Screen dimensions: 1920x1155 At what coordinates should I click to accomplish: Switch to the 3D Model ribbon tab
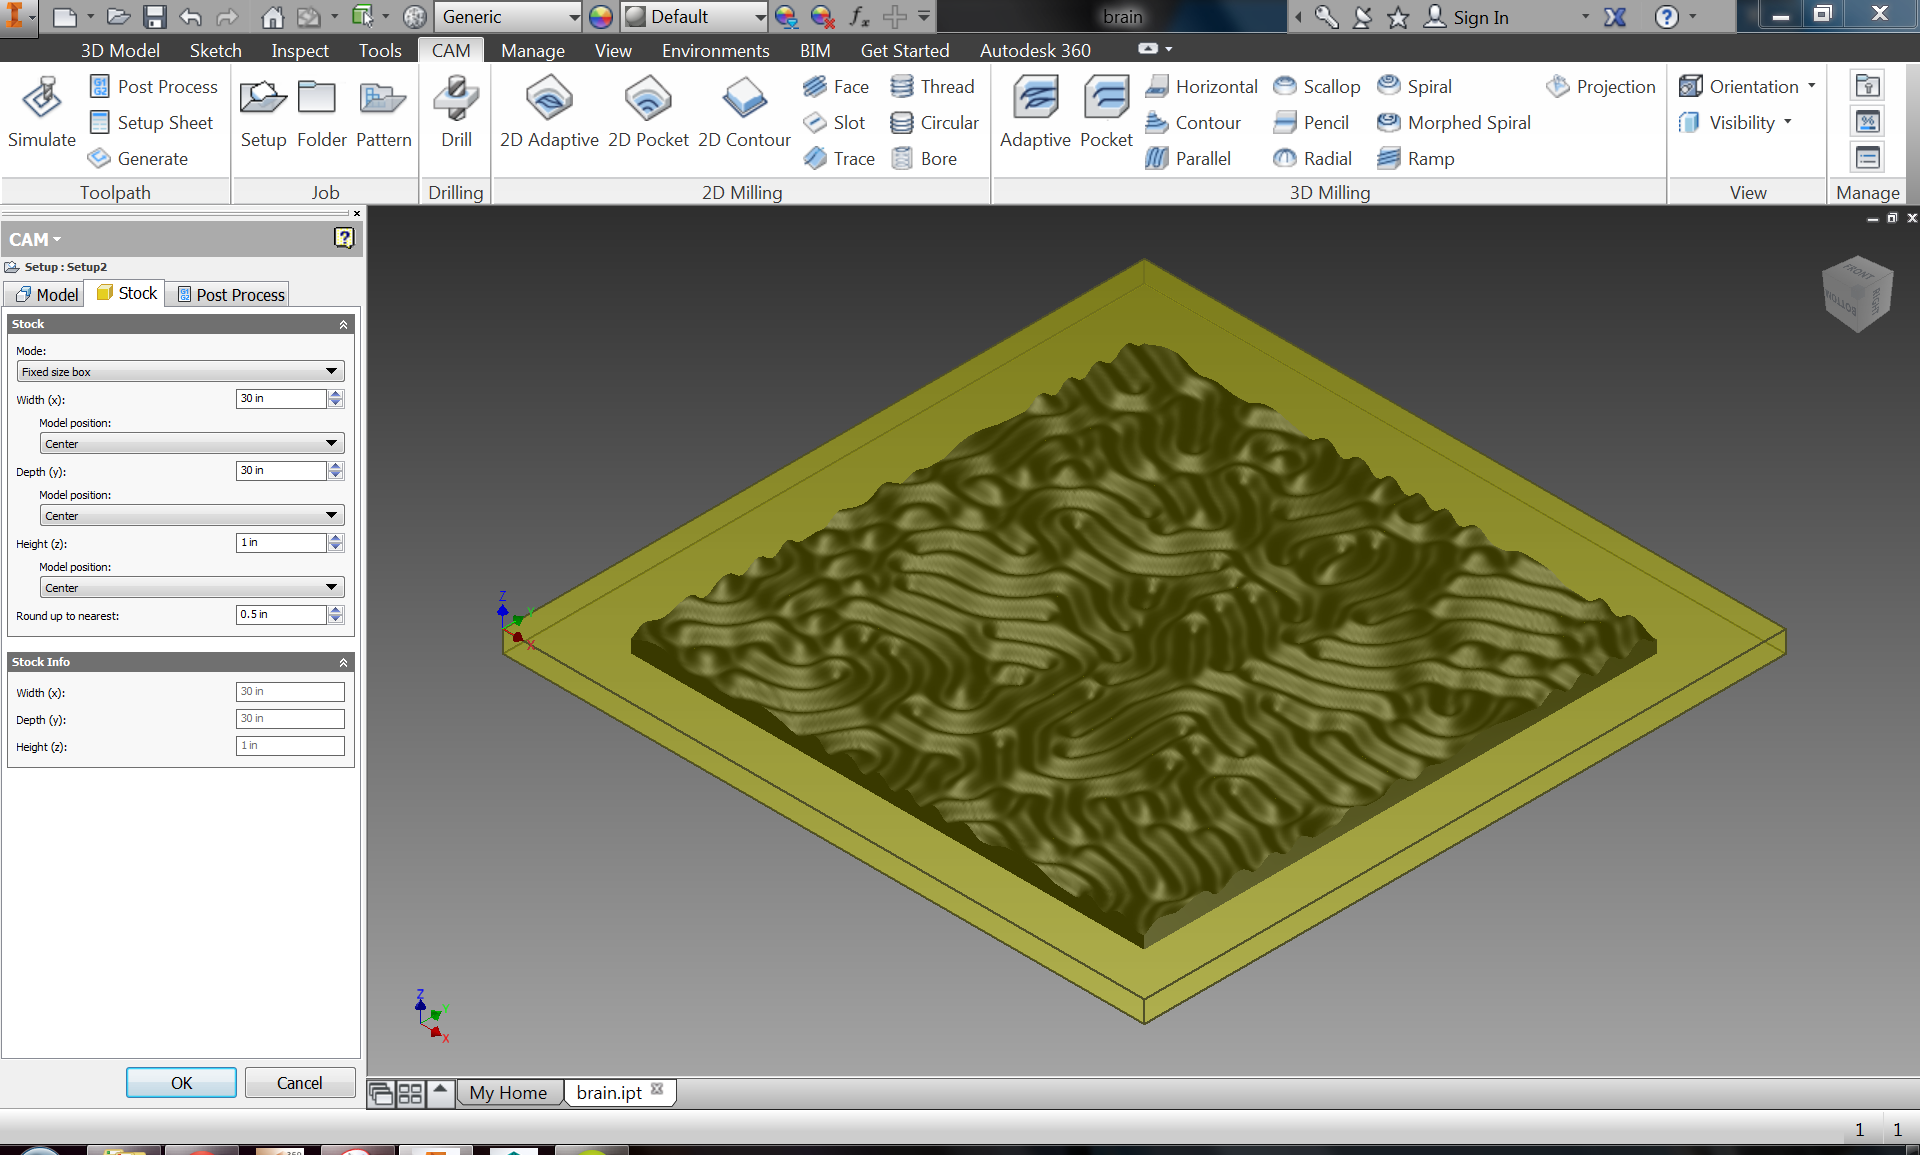pyautogui.click(x=120, y=51)
